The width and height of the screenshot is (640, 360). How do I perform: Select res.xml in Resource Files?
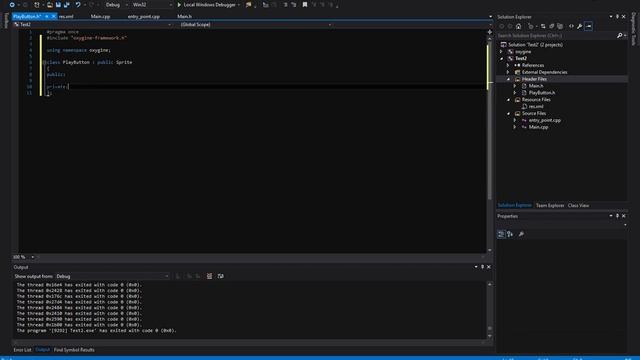(x=536, y=107)
